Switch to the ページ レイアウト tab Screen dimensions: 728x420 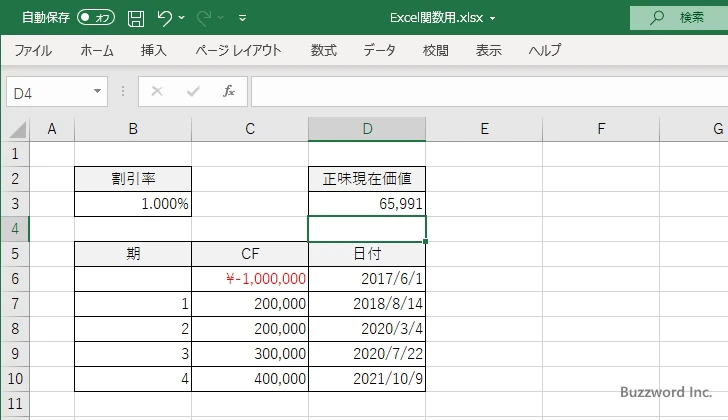(x=238, y=50)
